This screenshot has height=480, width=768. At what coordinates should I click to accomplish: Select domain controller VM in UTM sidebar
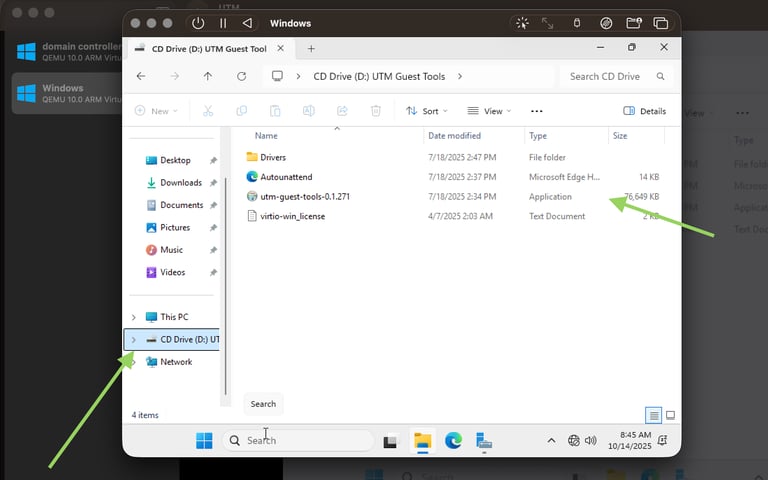(69, 51)
